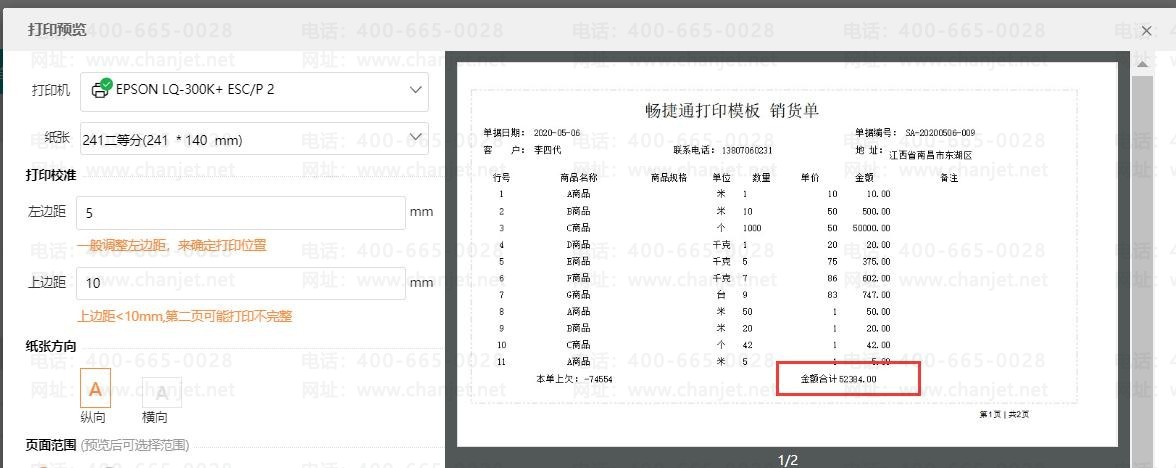Click the customer name 李四代
The image size is (1176, 468).
(547, 150)
